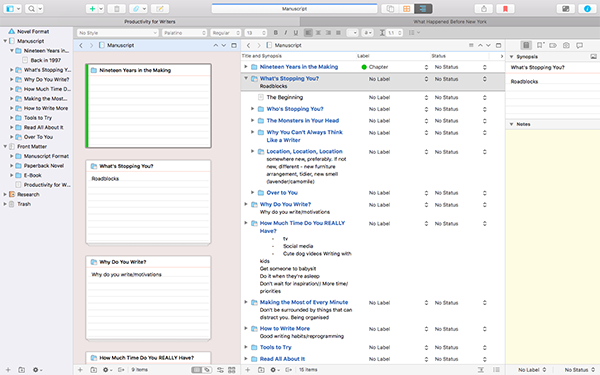This screenshot has height=375, width=600.
Task: Toggle the left editor split button
Action: (234, 45)
